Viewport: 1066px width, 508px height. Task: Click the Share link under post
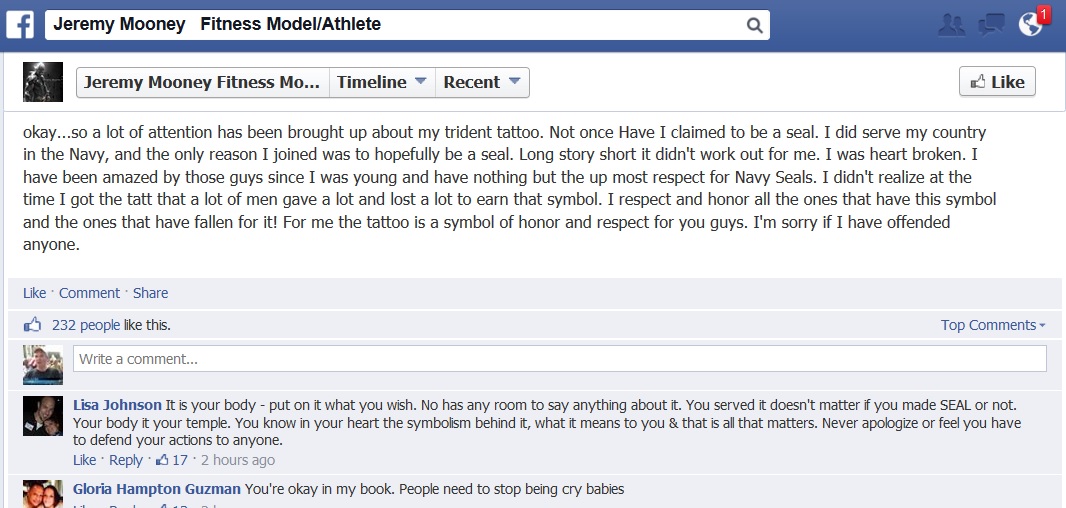click(150, 293)
